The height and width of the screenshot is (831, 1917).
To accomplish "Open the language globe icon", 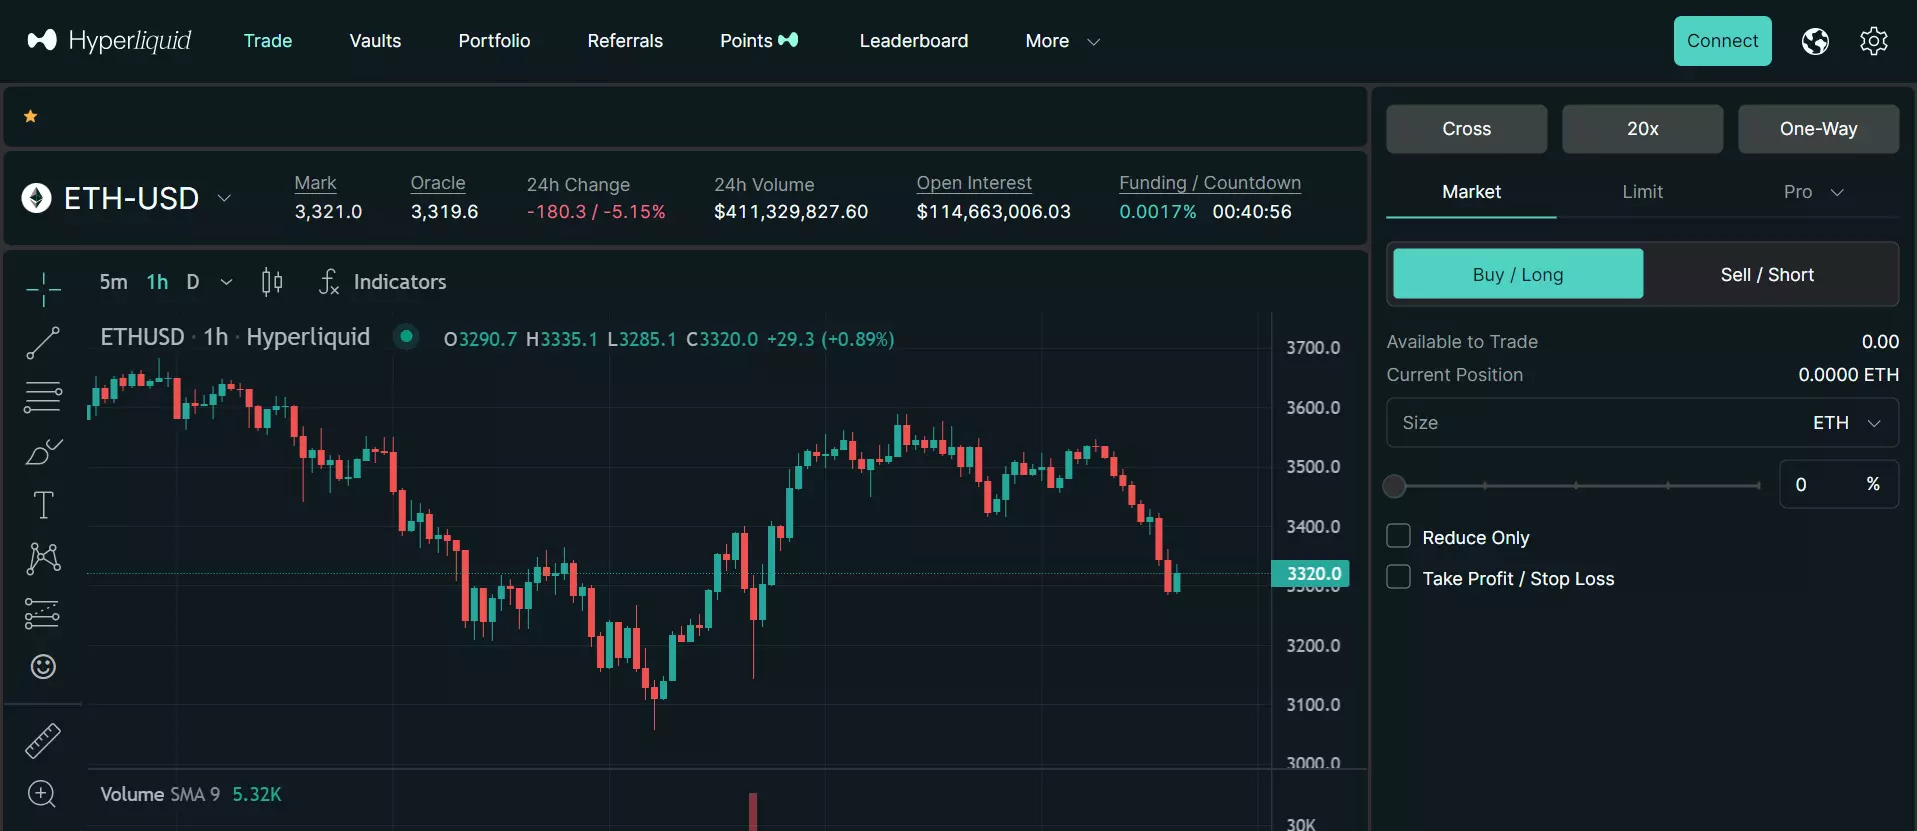I will 1815,41.
